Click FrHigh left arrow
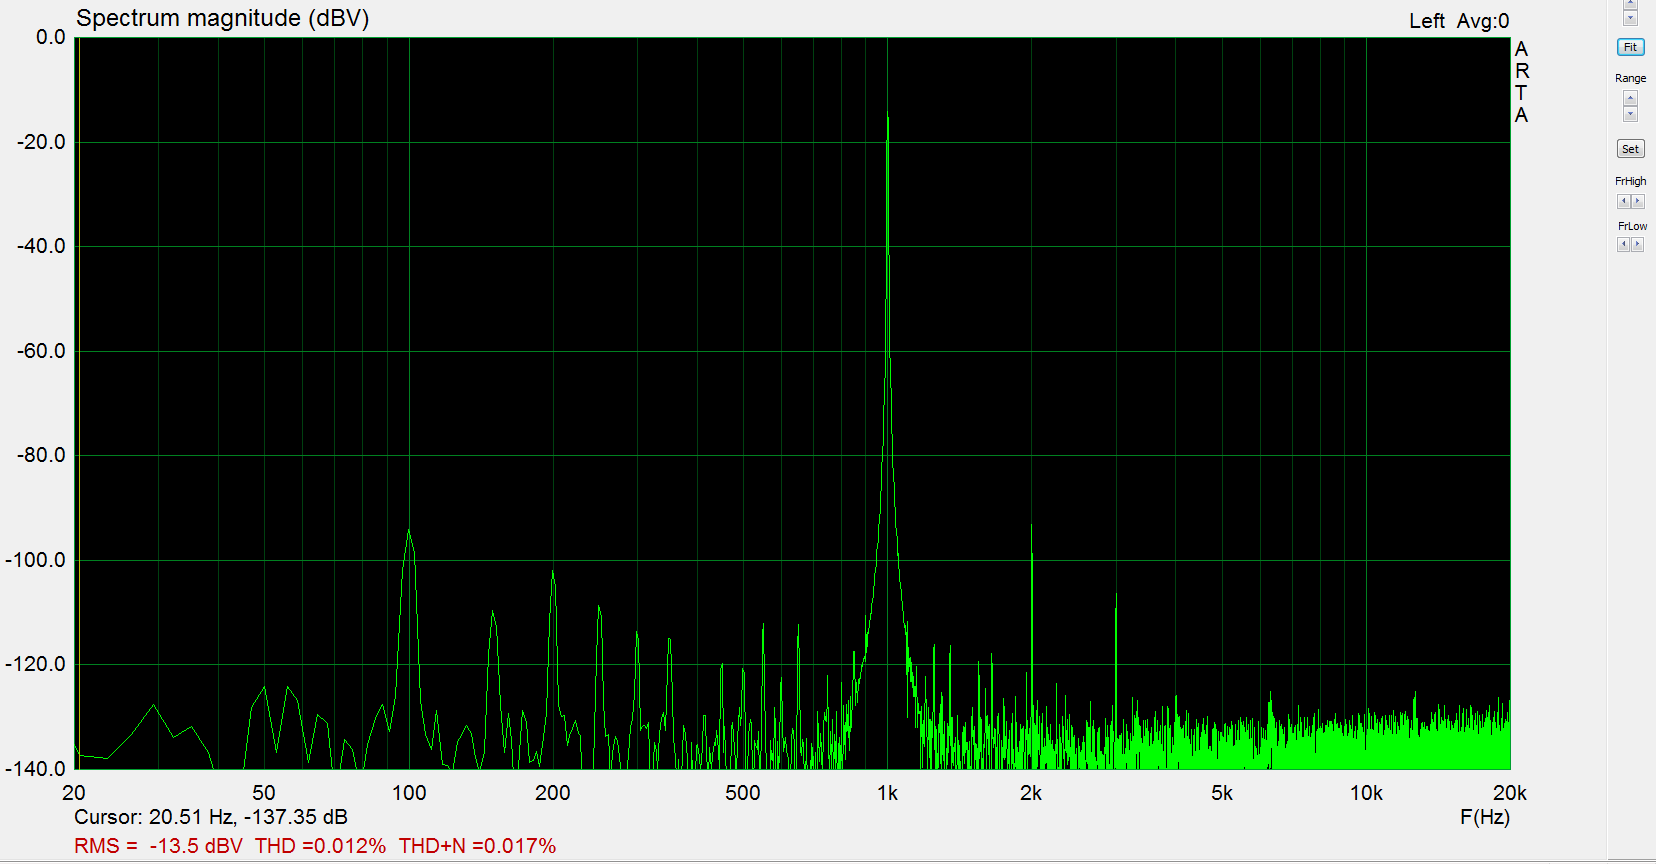The height and width of the screenshot is (864, 1680). 1623,201
